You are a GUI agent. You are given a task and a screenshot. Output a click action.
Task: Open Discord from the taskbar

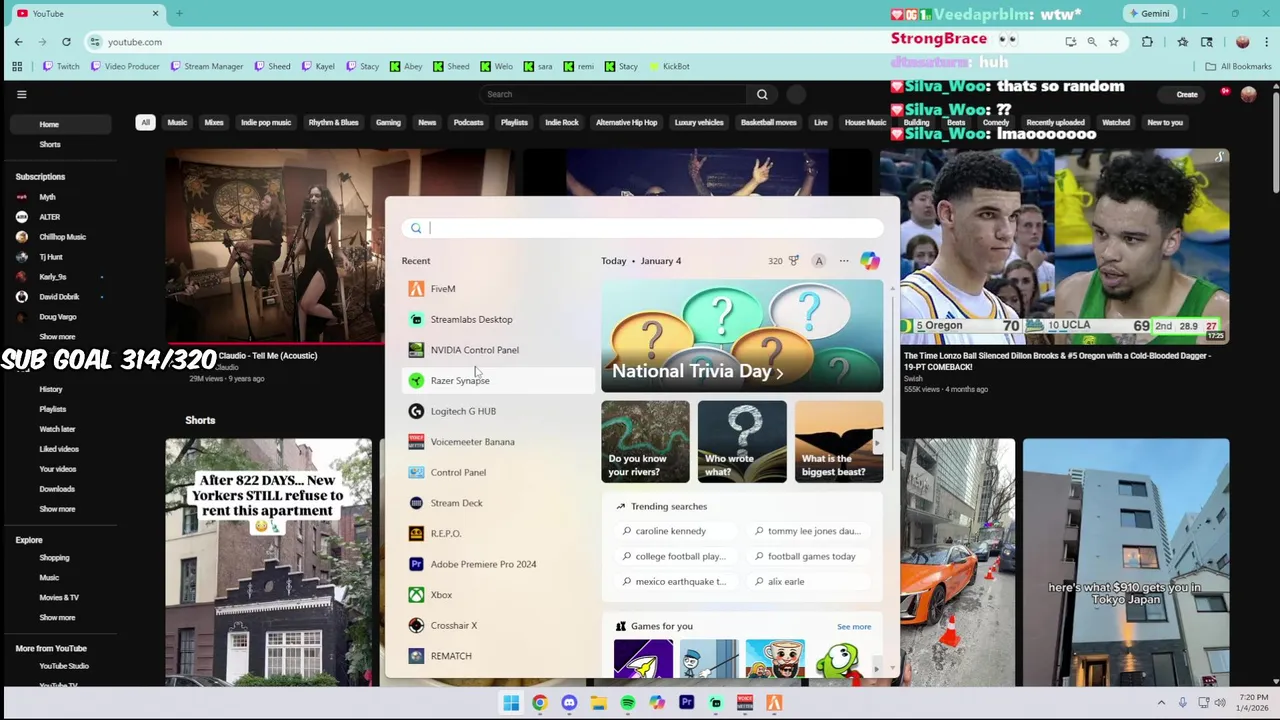point(569,703)
